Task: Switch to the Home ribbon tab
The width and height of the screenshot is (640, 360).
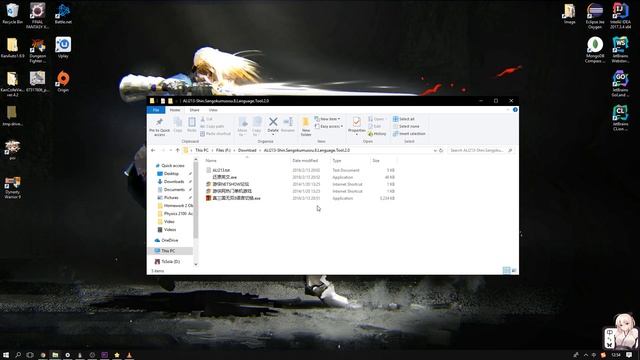Action: 175,110
